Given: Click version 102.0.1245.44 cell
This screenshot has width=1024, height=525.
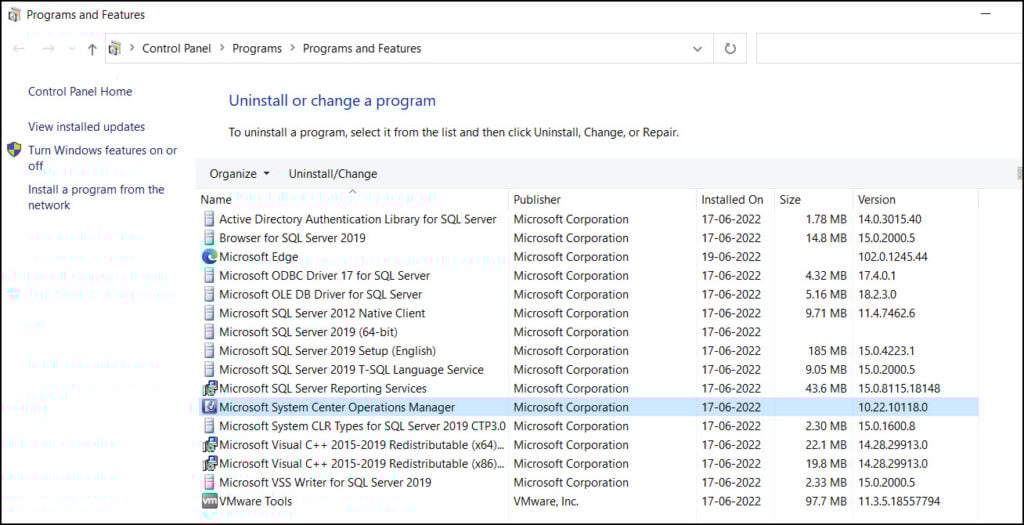Looking at the screenshot, I should [895, 257].
